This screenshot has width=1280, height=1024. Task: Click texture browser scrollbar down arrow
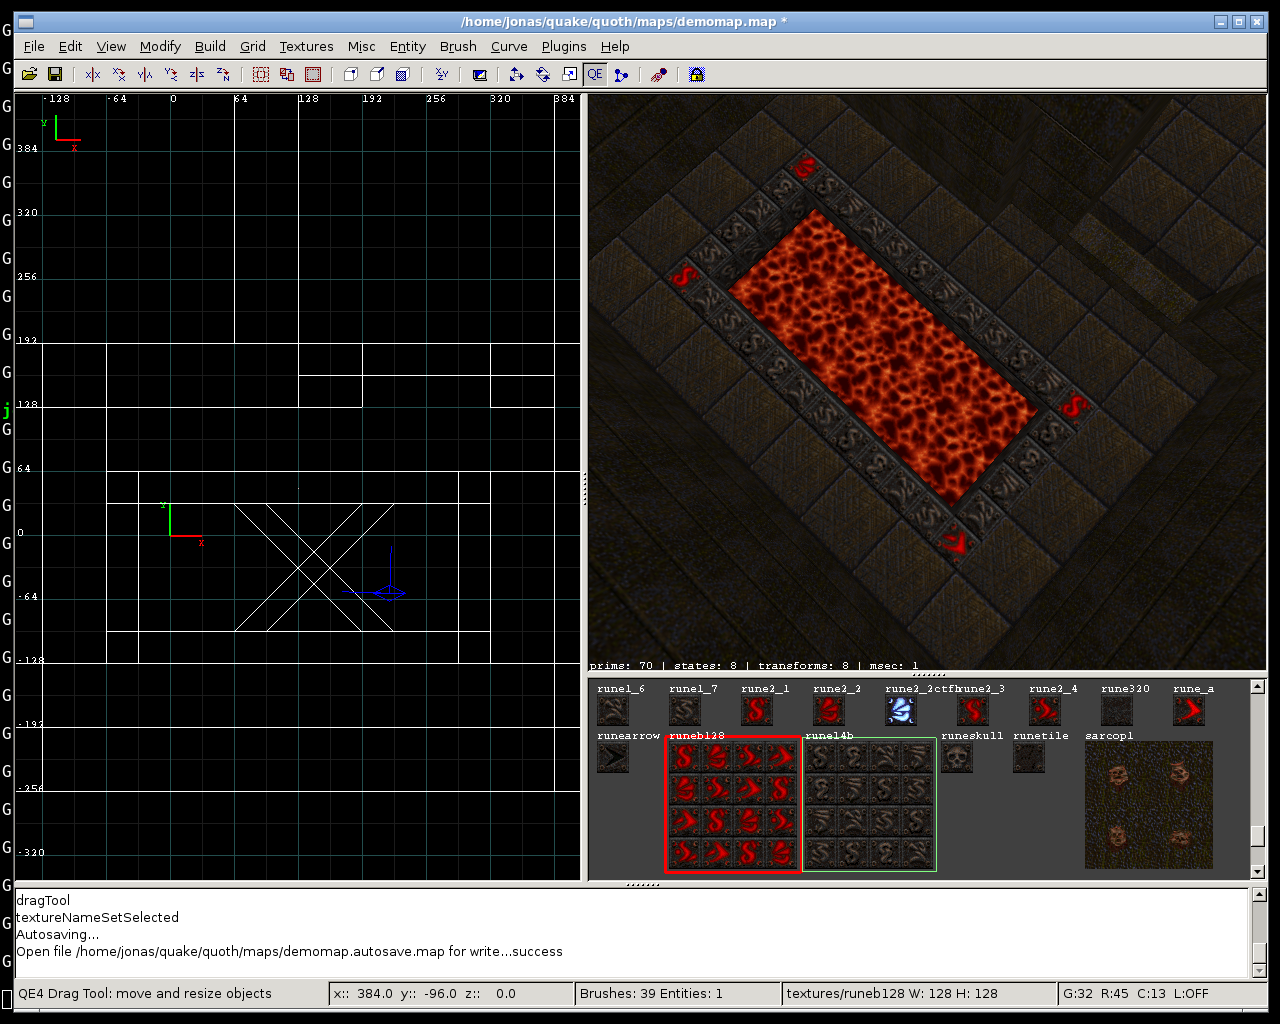coord(1258,872)
